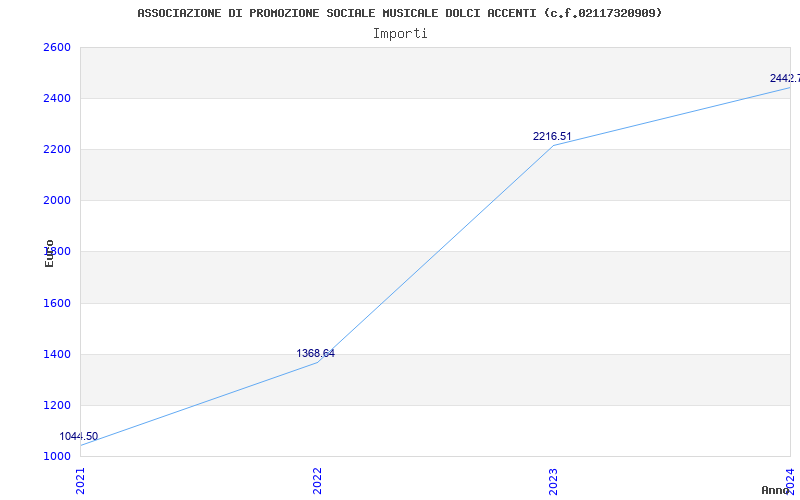The height and width of the screenshot is (500, 800).
Task: Click the 2600 y-axis value
Action: pos(57,47)
